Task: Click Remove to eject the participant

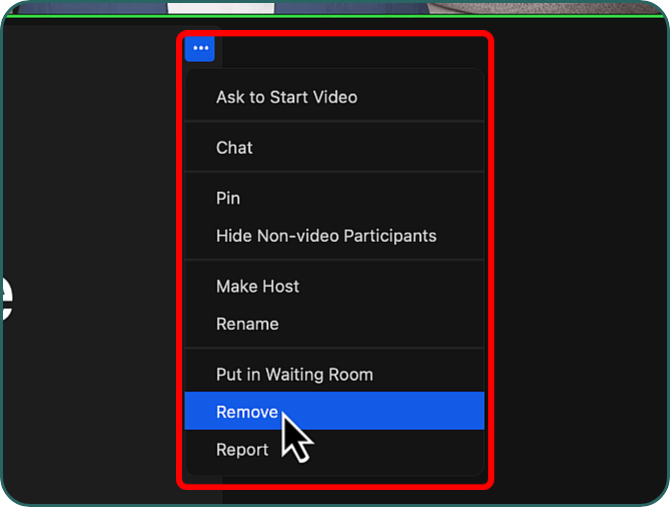Action: (334, 411)
